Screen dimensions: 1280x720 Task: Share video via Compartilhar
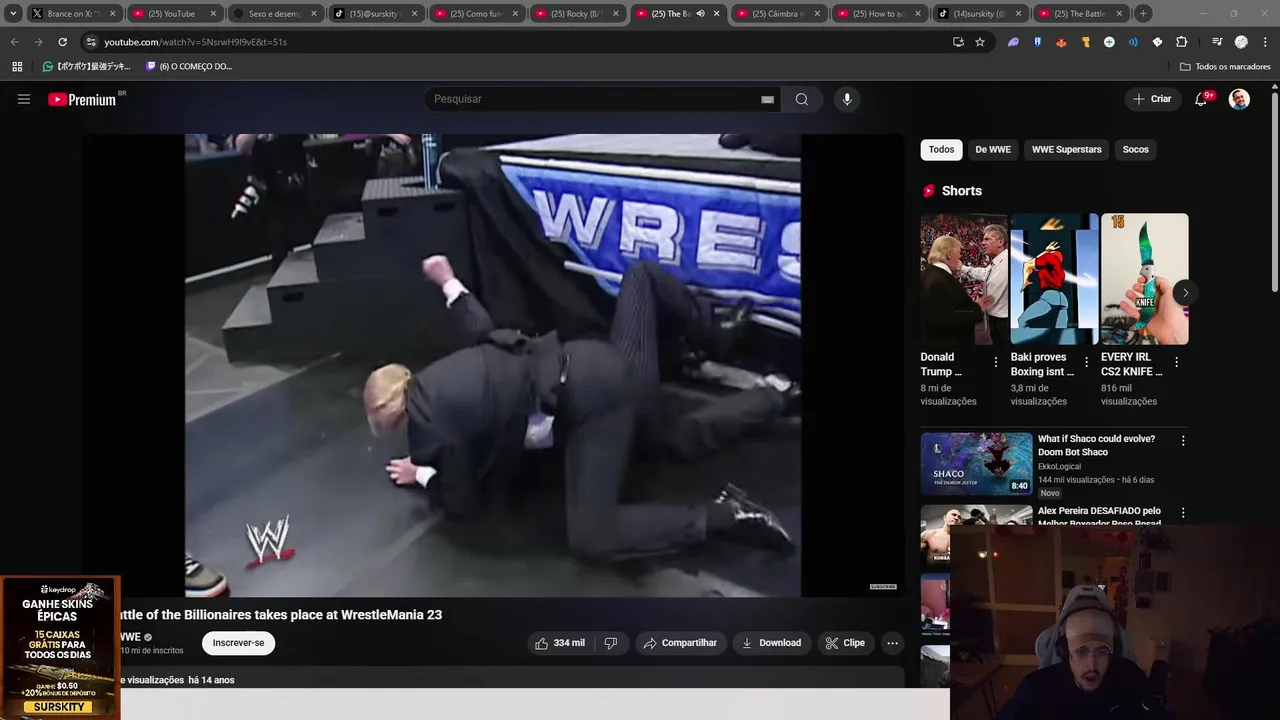681,643
